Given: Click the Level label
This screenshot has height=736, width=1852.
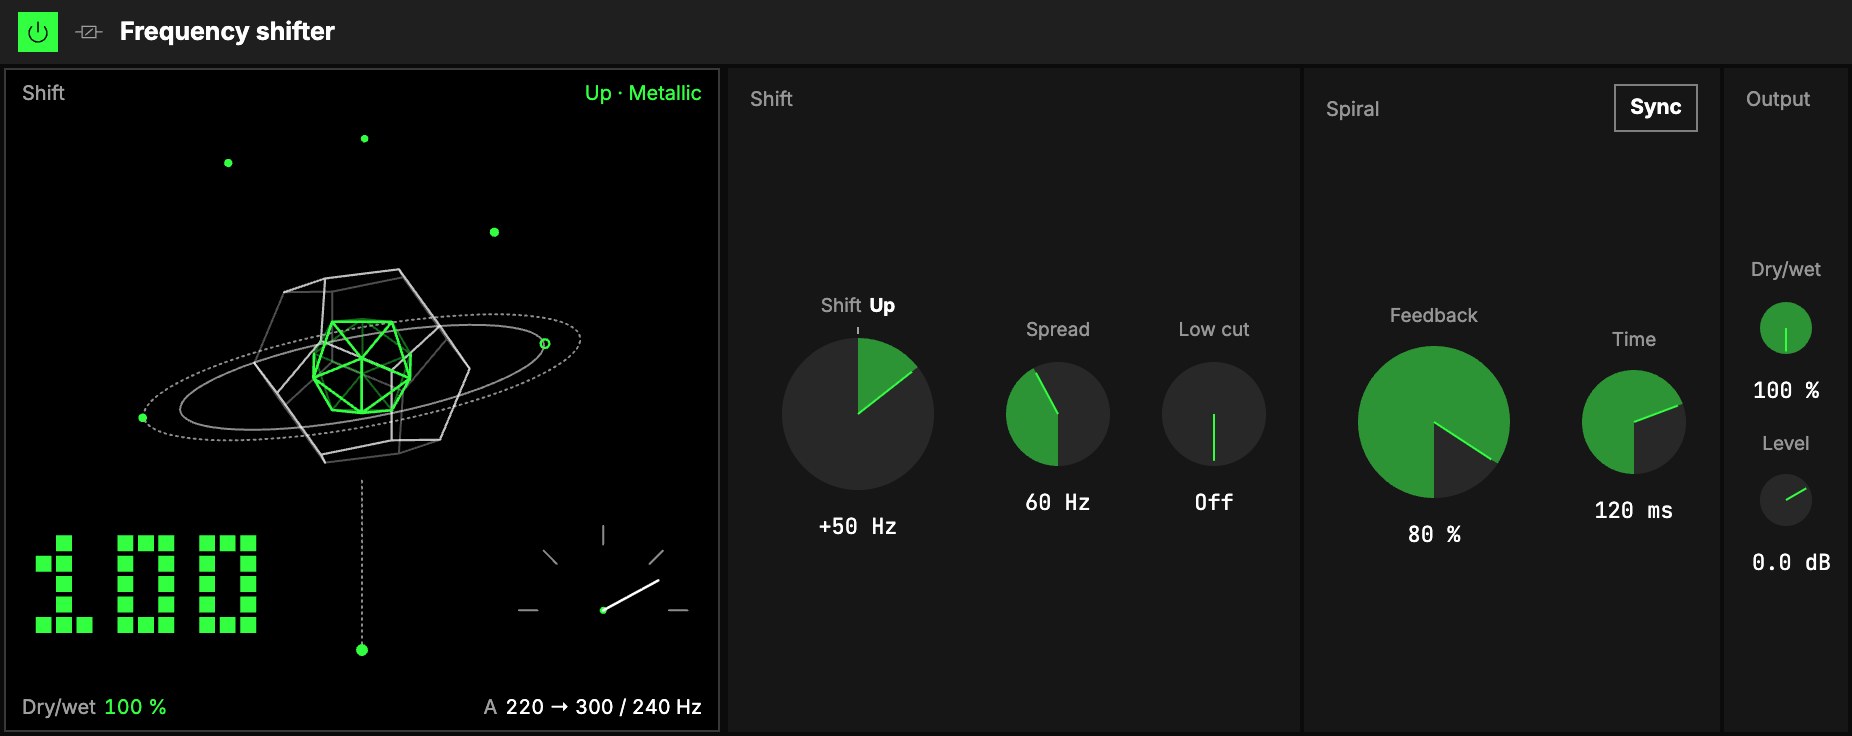Looking at the screenshot, I should click(1786, 443).
